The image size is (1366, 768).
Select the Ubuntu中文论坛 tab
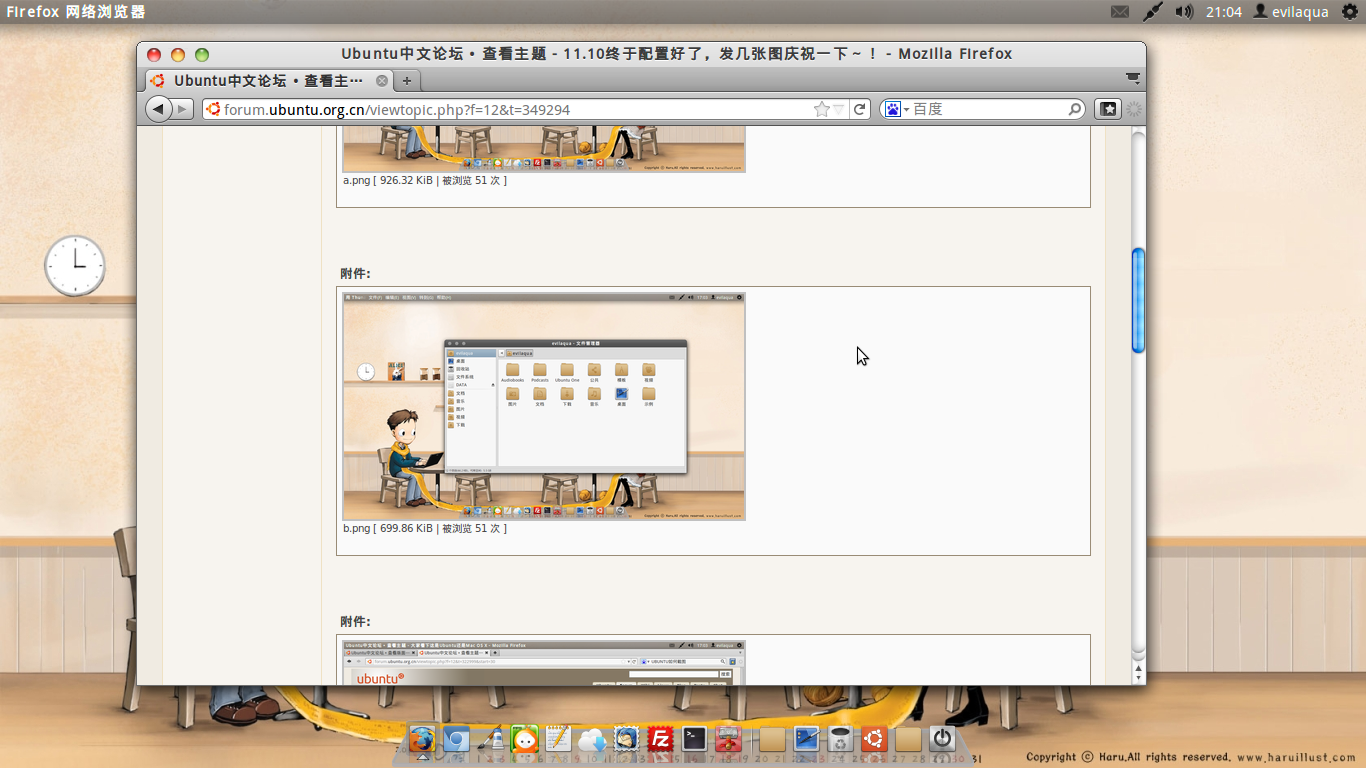tap(269, 81)
